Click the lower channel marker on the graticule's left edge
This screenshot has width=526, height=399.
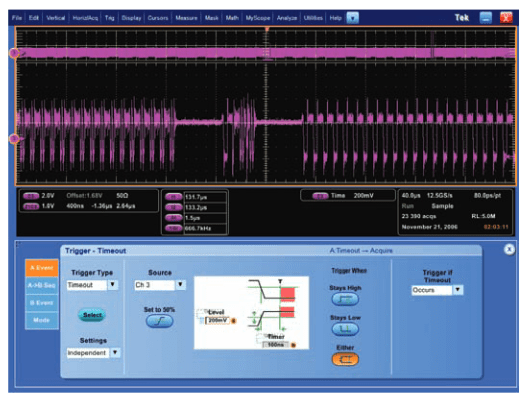(x=14, y=138)
